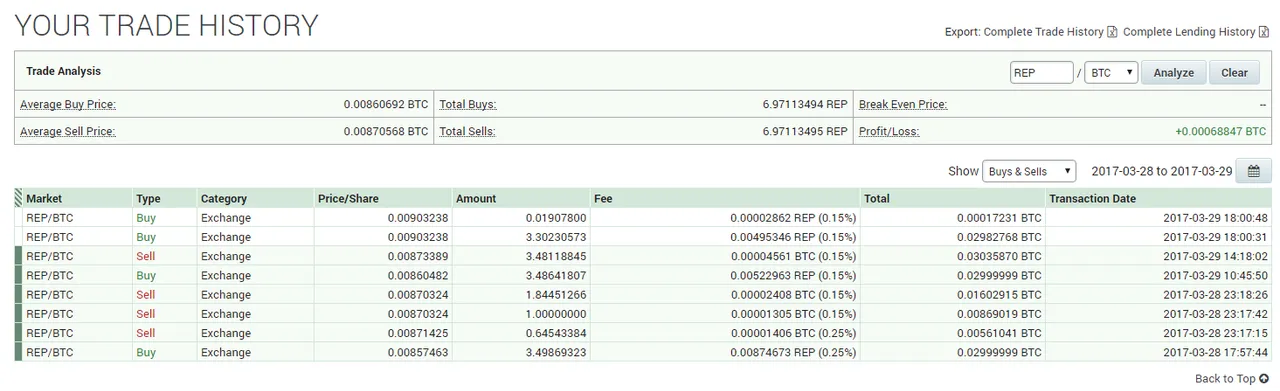The height and width of the screenshot is (391, 1280).
Task: Click transaction date 2017-03-29 18:00:31
Action: click(1215, 237)
